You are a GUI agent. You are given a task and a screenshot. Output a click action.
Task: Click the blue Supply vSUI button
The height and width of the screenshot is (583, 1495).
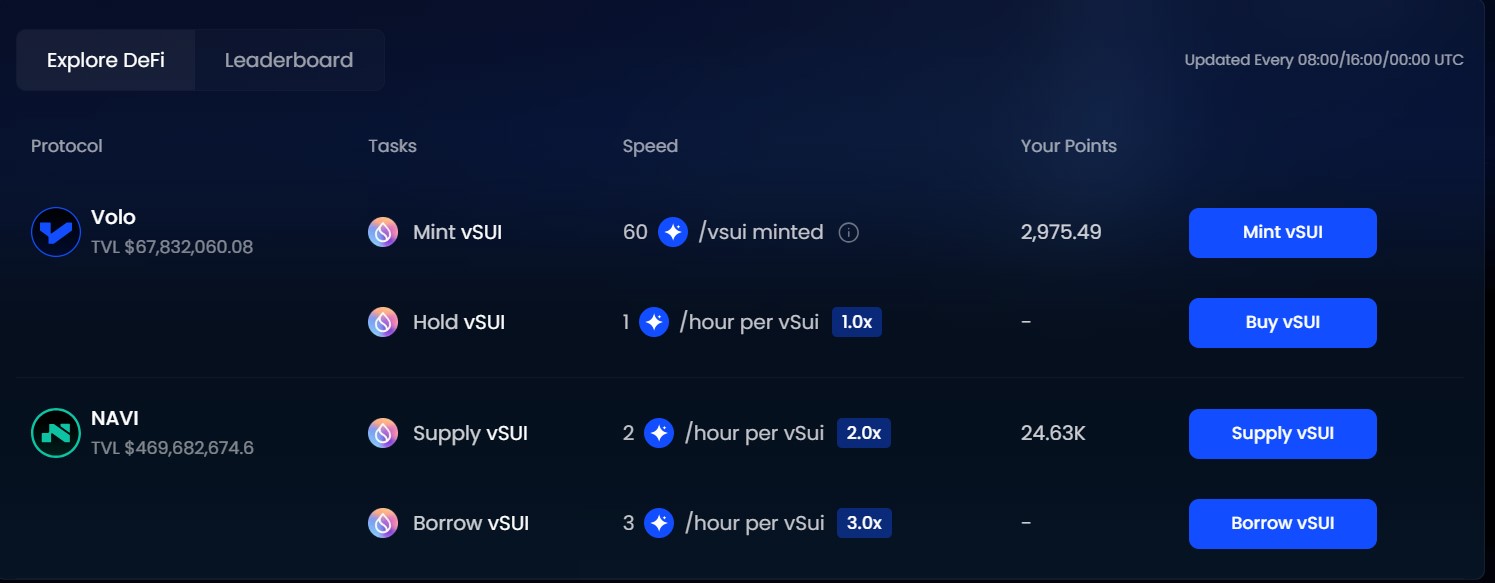1282,434
